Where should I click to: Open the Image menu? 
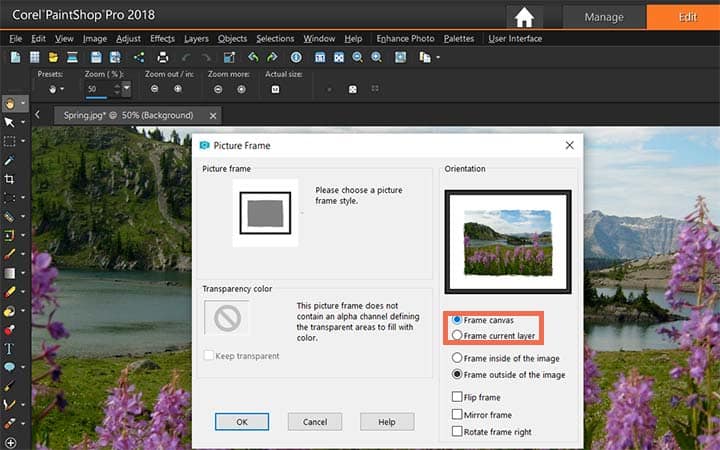point(95,39)
